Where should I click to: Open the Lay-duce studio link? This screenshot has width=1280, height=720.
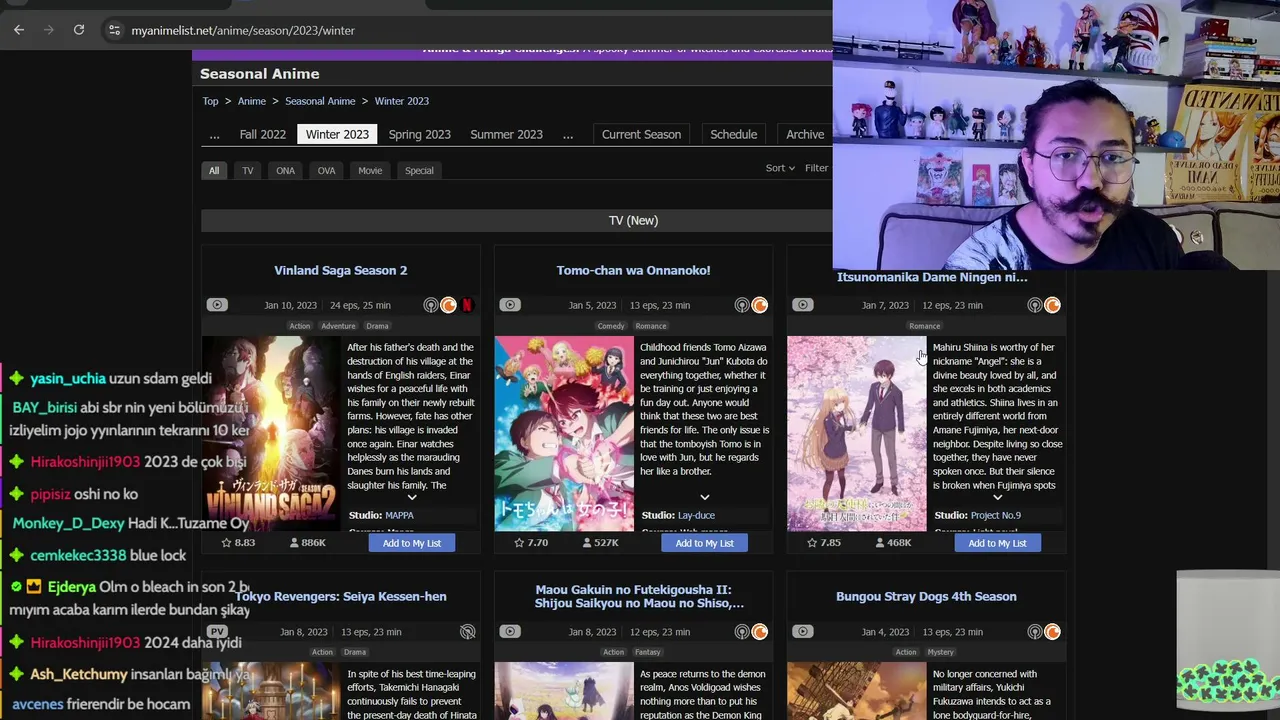[696, 515]
